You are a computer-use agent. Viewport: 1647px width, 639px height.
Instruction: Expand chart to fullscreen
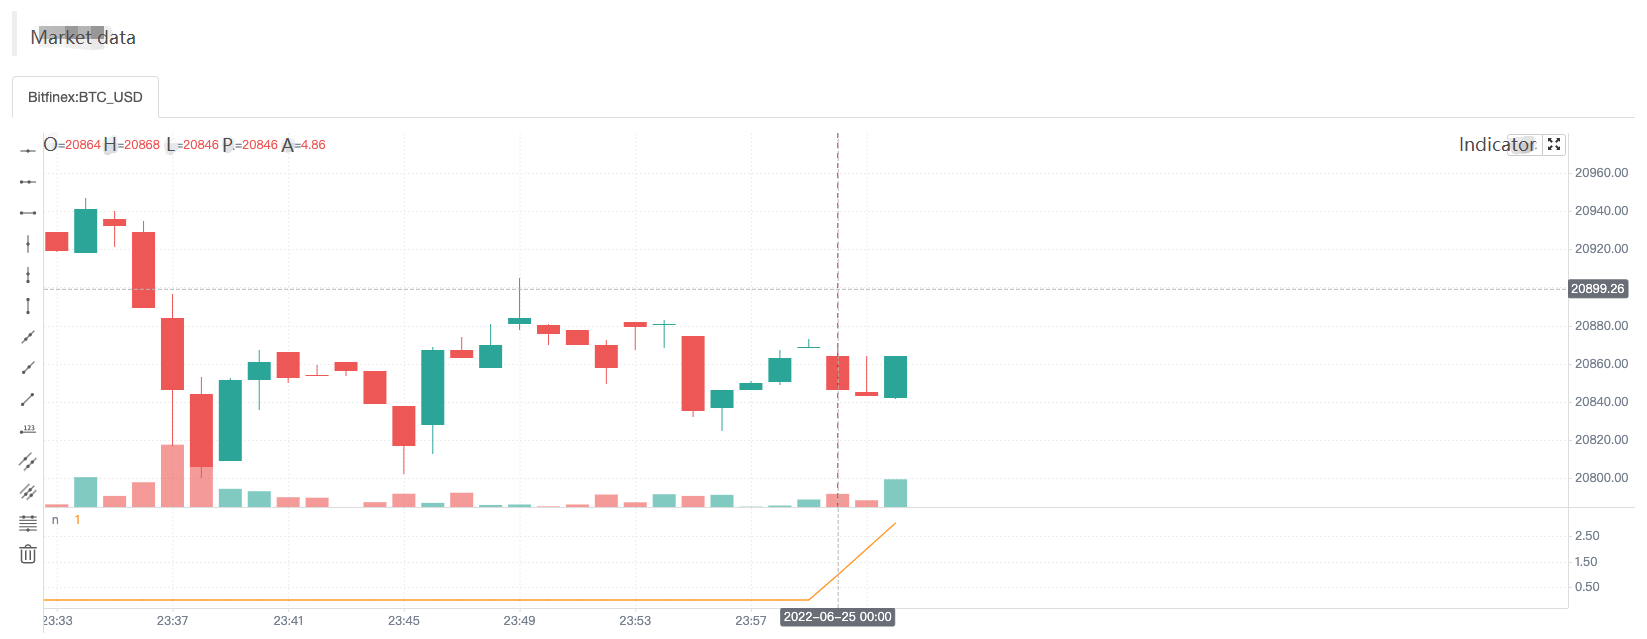(1554, 145)
